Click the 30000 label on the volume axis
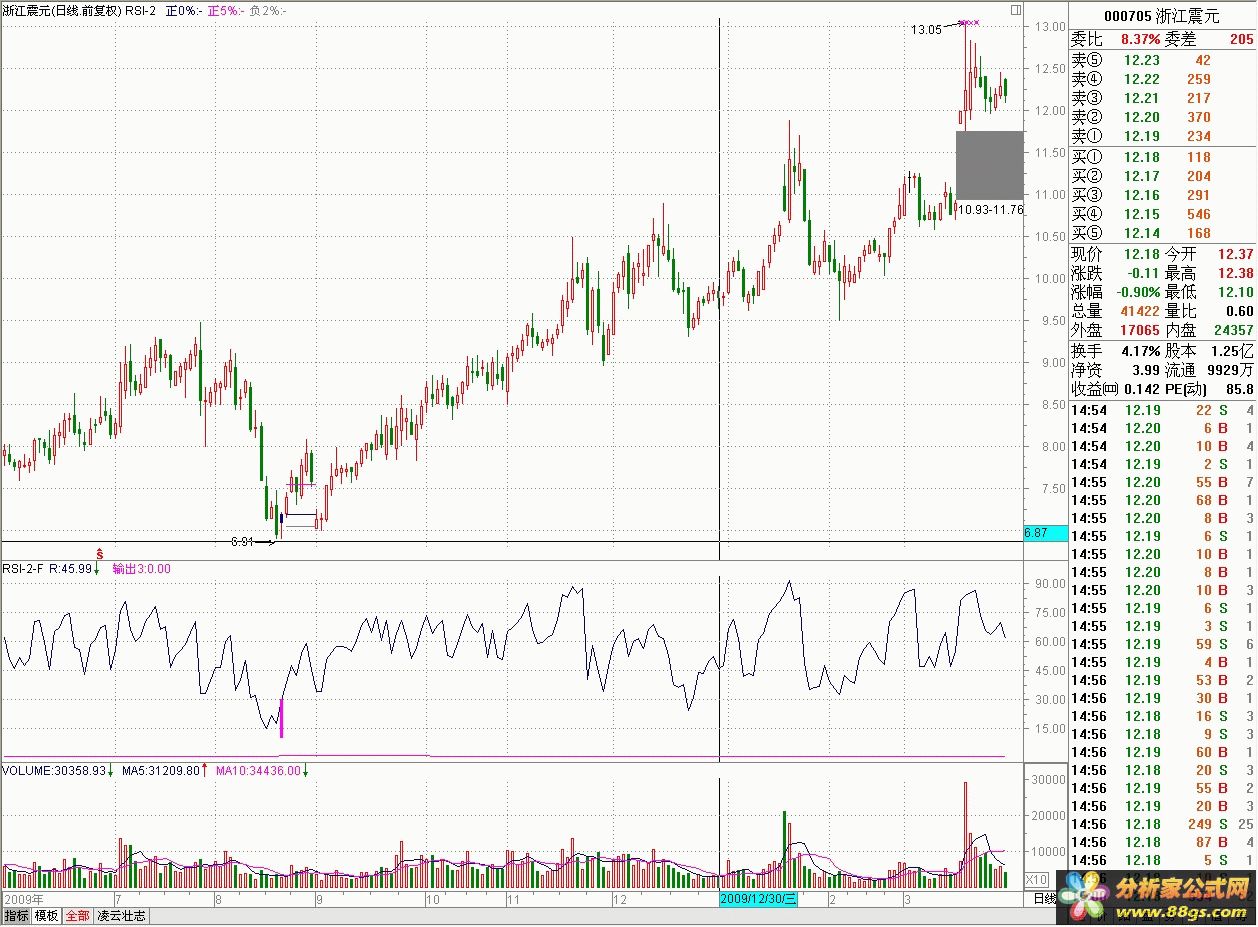Screen dimensions: 1258x927 coord(1046,779)
